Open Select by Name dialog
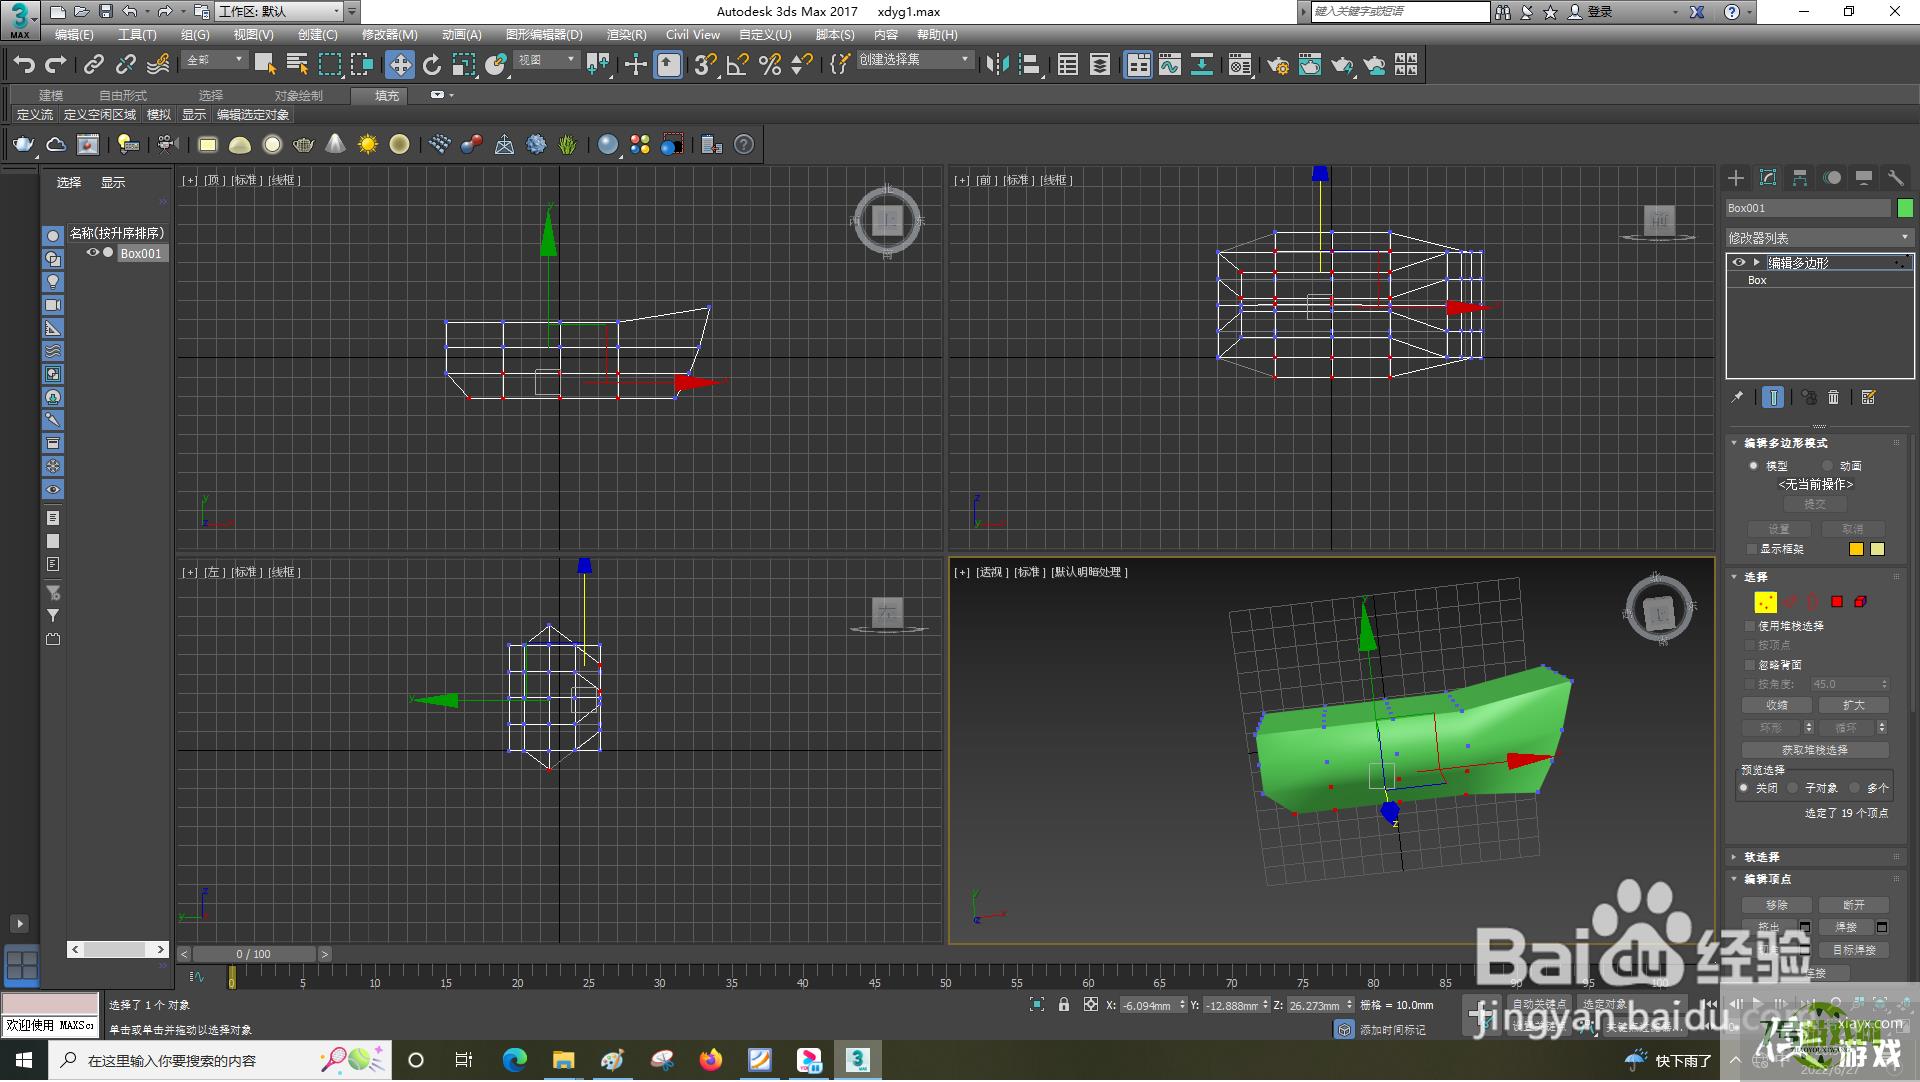The image size is (1920, 1082). 297,65
